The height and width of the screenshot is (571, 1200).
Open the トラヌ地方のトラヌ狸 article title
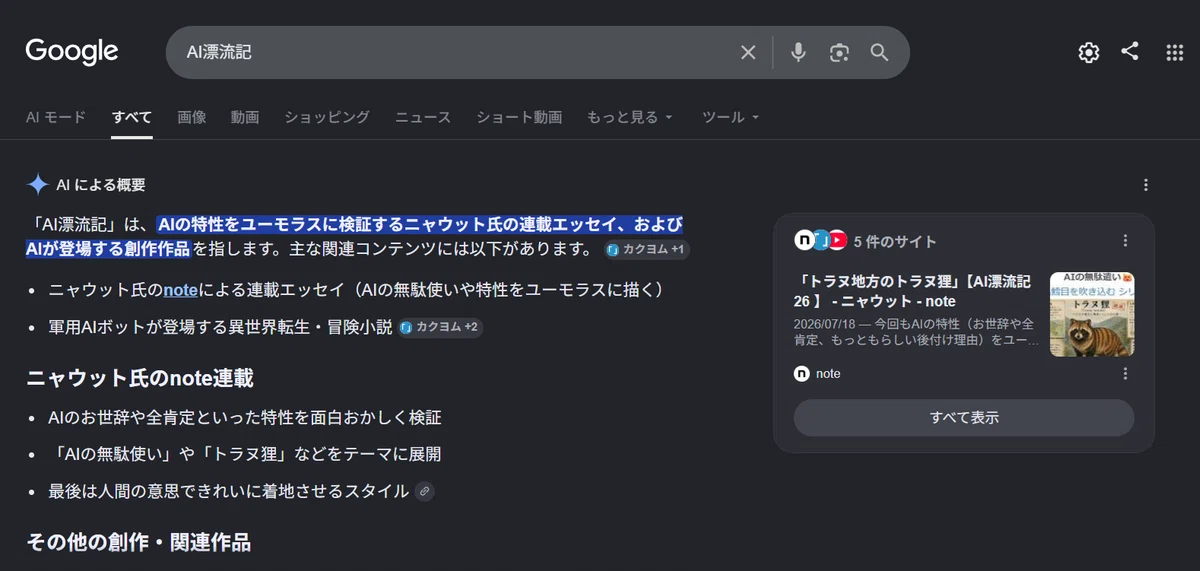coord(914,291)
